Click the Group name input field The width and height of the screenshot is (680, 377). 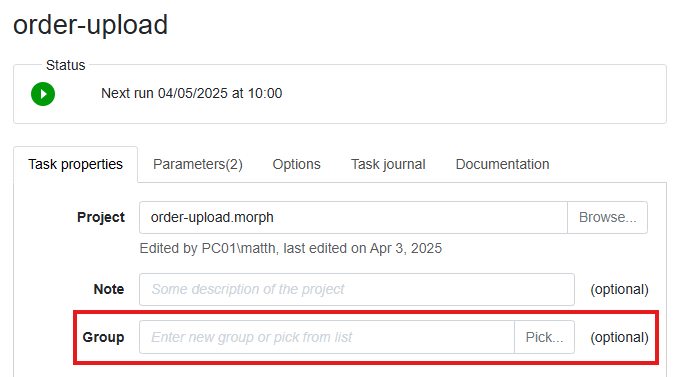click(327, 337)
